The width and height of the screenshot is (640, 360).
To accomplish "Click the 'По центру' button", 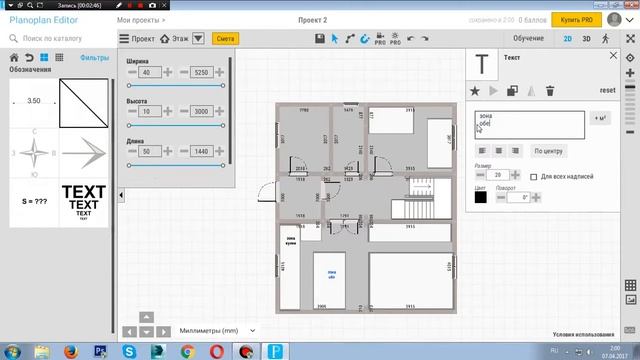I will pyautogui.click(x=549, y=151).
